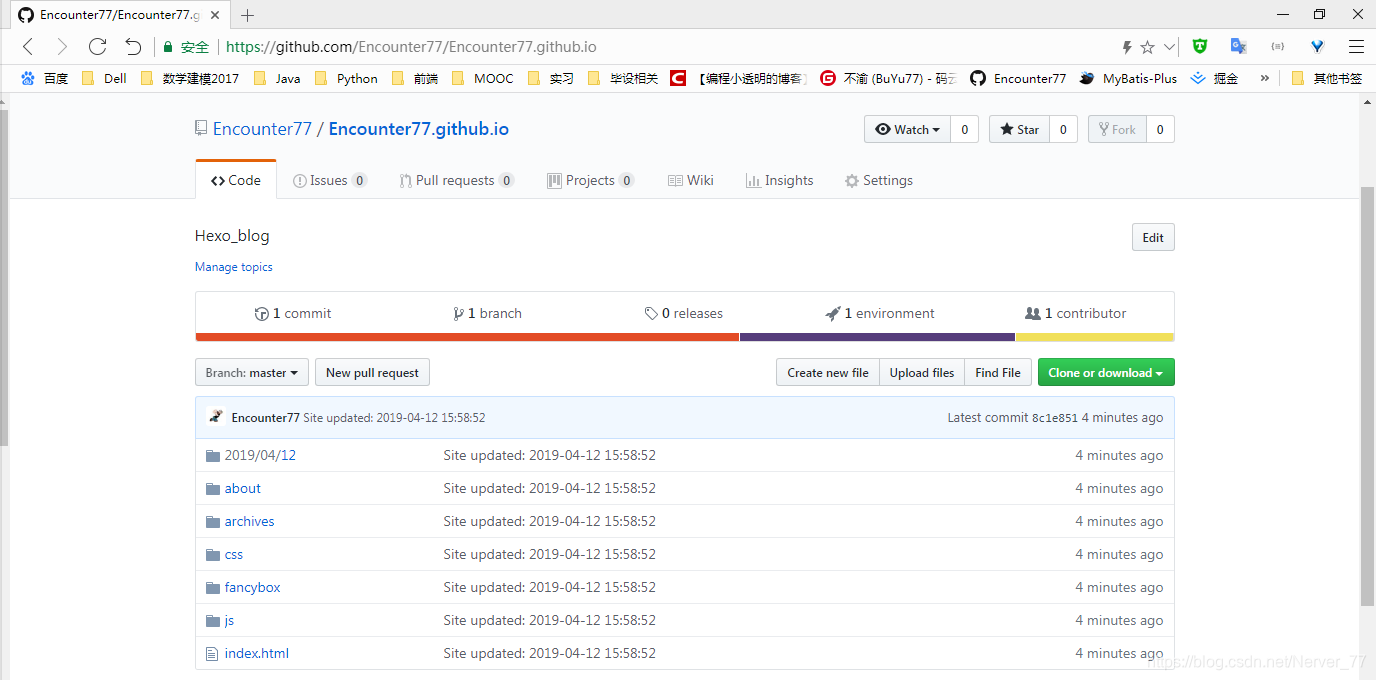Bookmark this page with the star icon

(1148, 47)
